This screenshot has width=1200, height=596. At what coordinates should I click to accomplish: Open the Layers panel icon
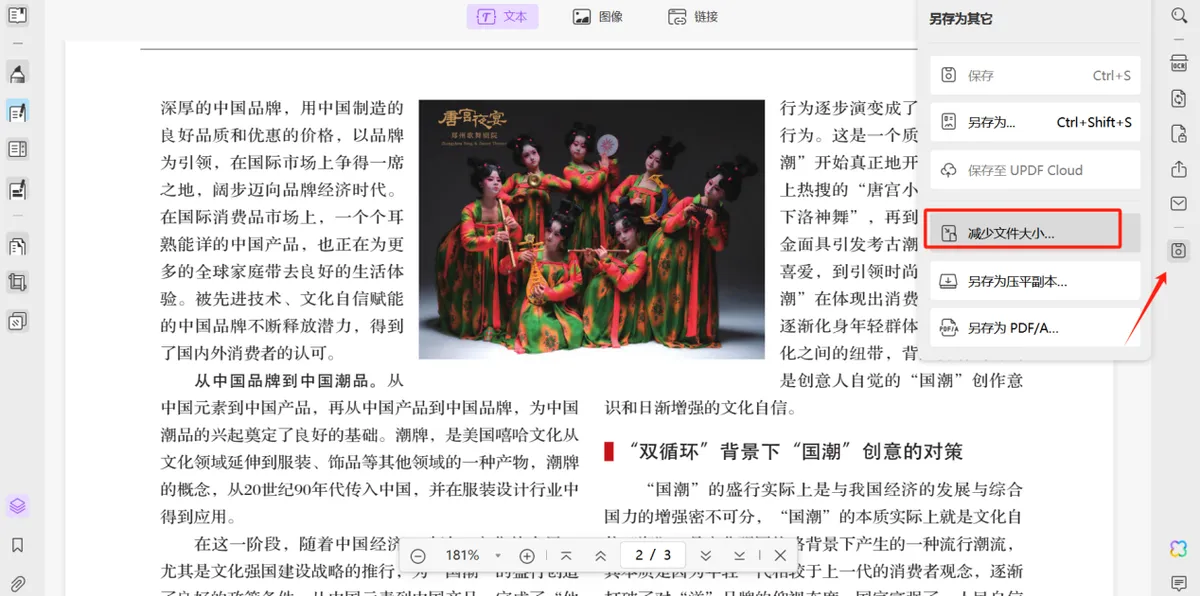[17, 506]
